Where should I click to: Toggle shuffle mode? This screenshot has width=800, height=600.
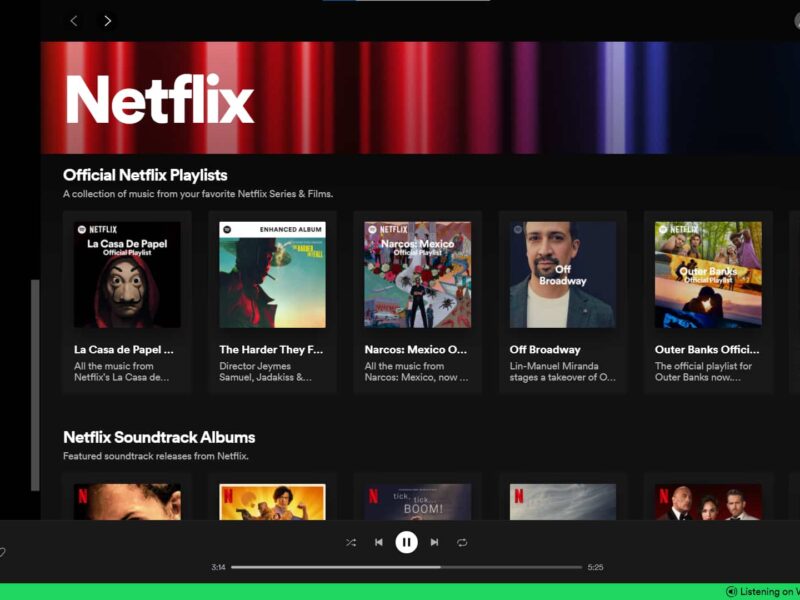pyautogui.click(x=351, y=542)
